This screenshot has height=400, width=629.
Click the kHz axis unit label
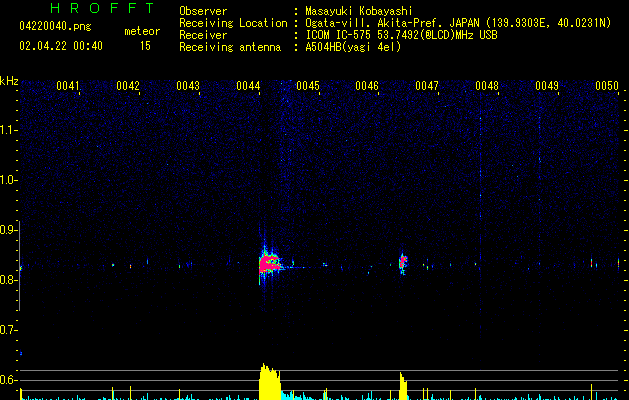click(x=9, y=81)
